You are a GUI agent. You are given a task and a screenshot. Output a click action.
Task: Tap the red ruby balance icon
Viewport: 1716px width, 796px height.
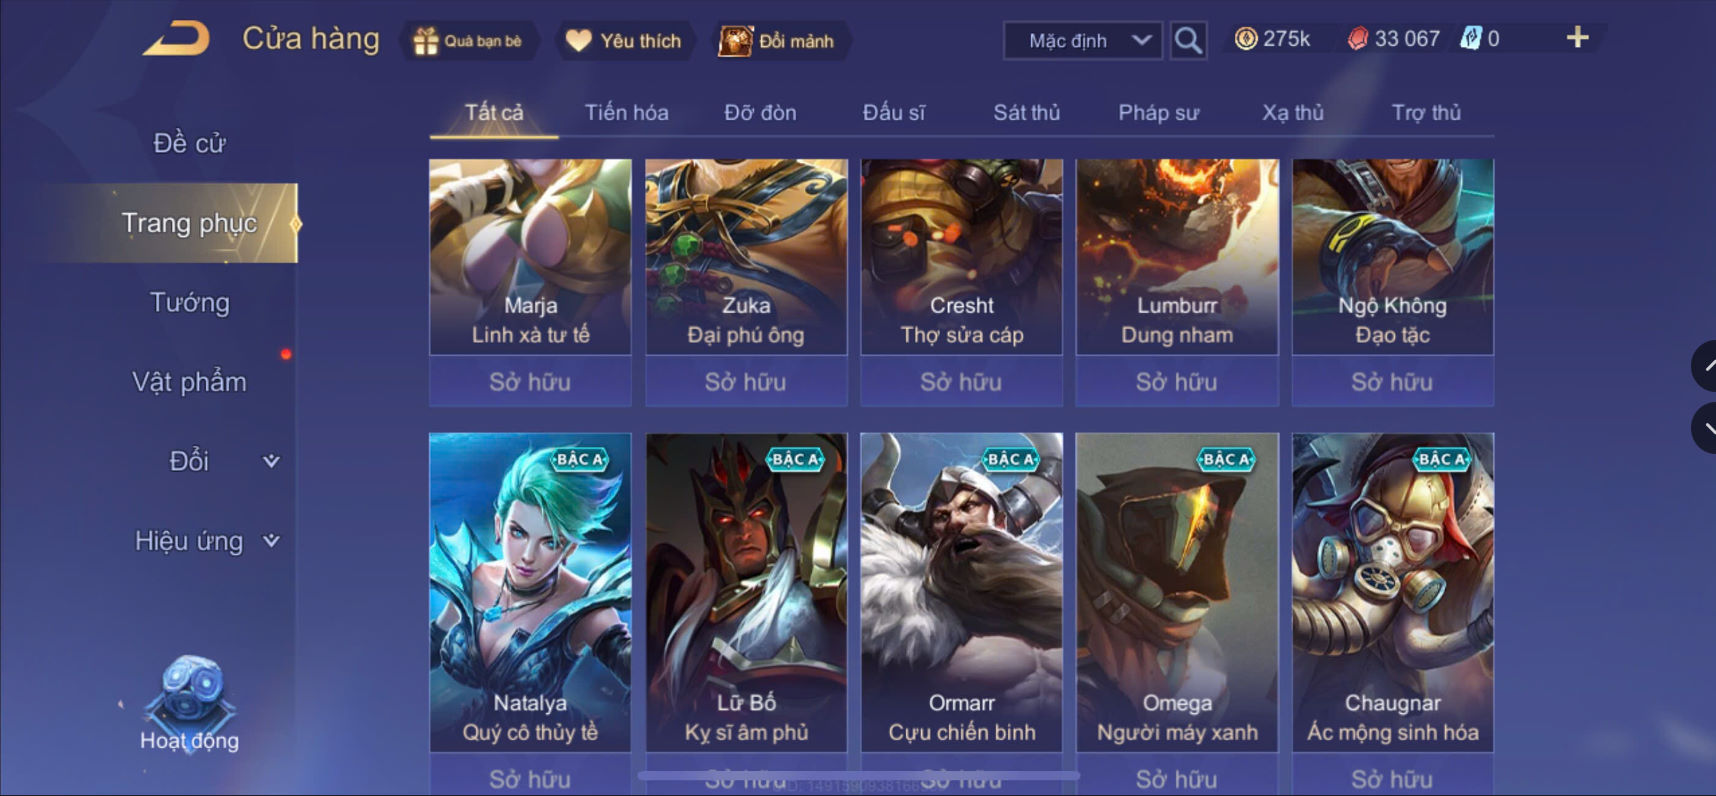[x=1358, y=39]
